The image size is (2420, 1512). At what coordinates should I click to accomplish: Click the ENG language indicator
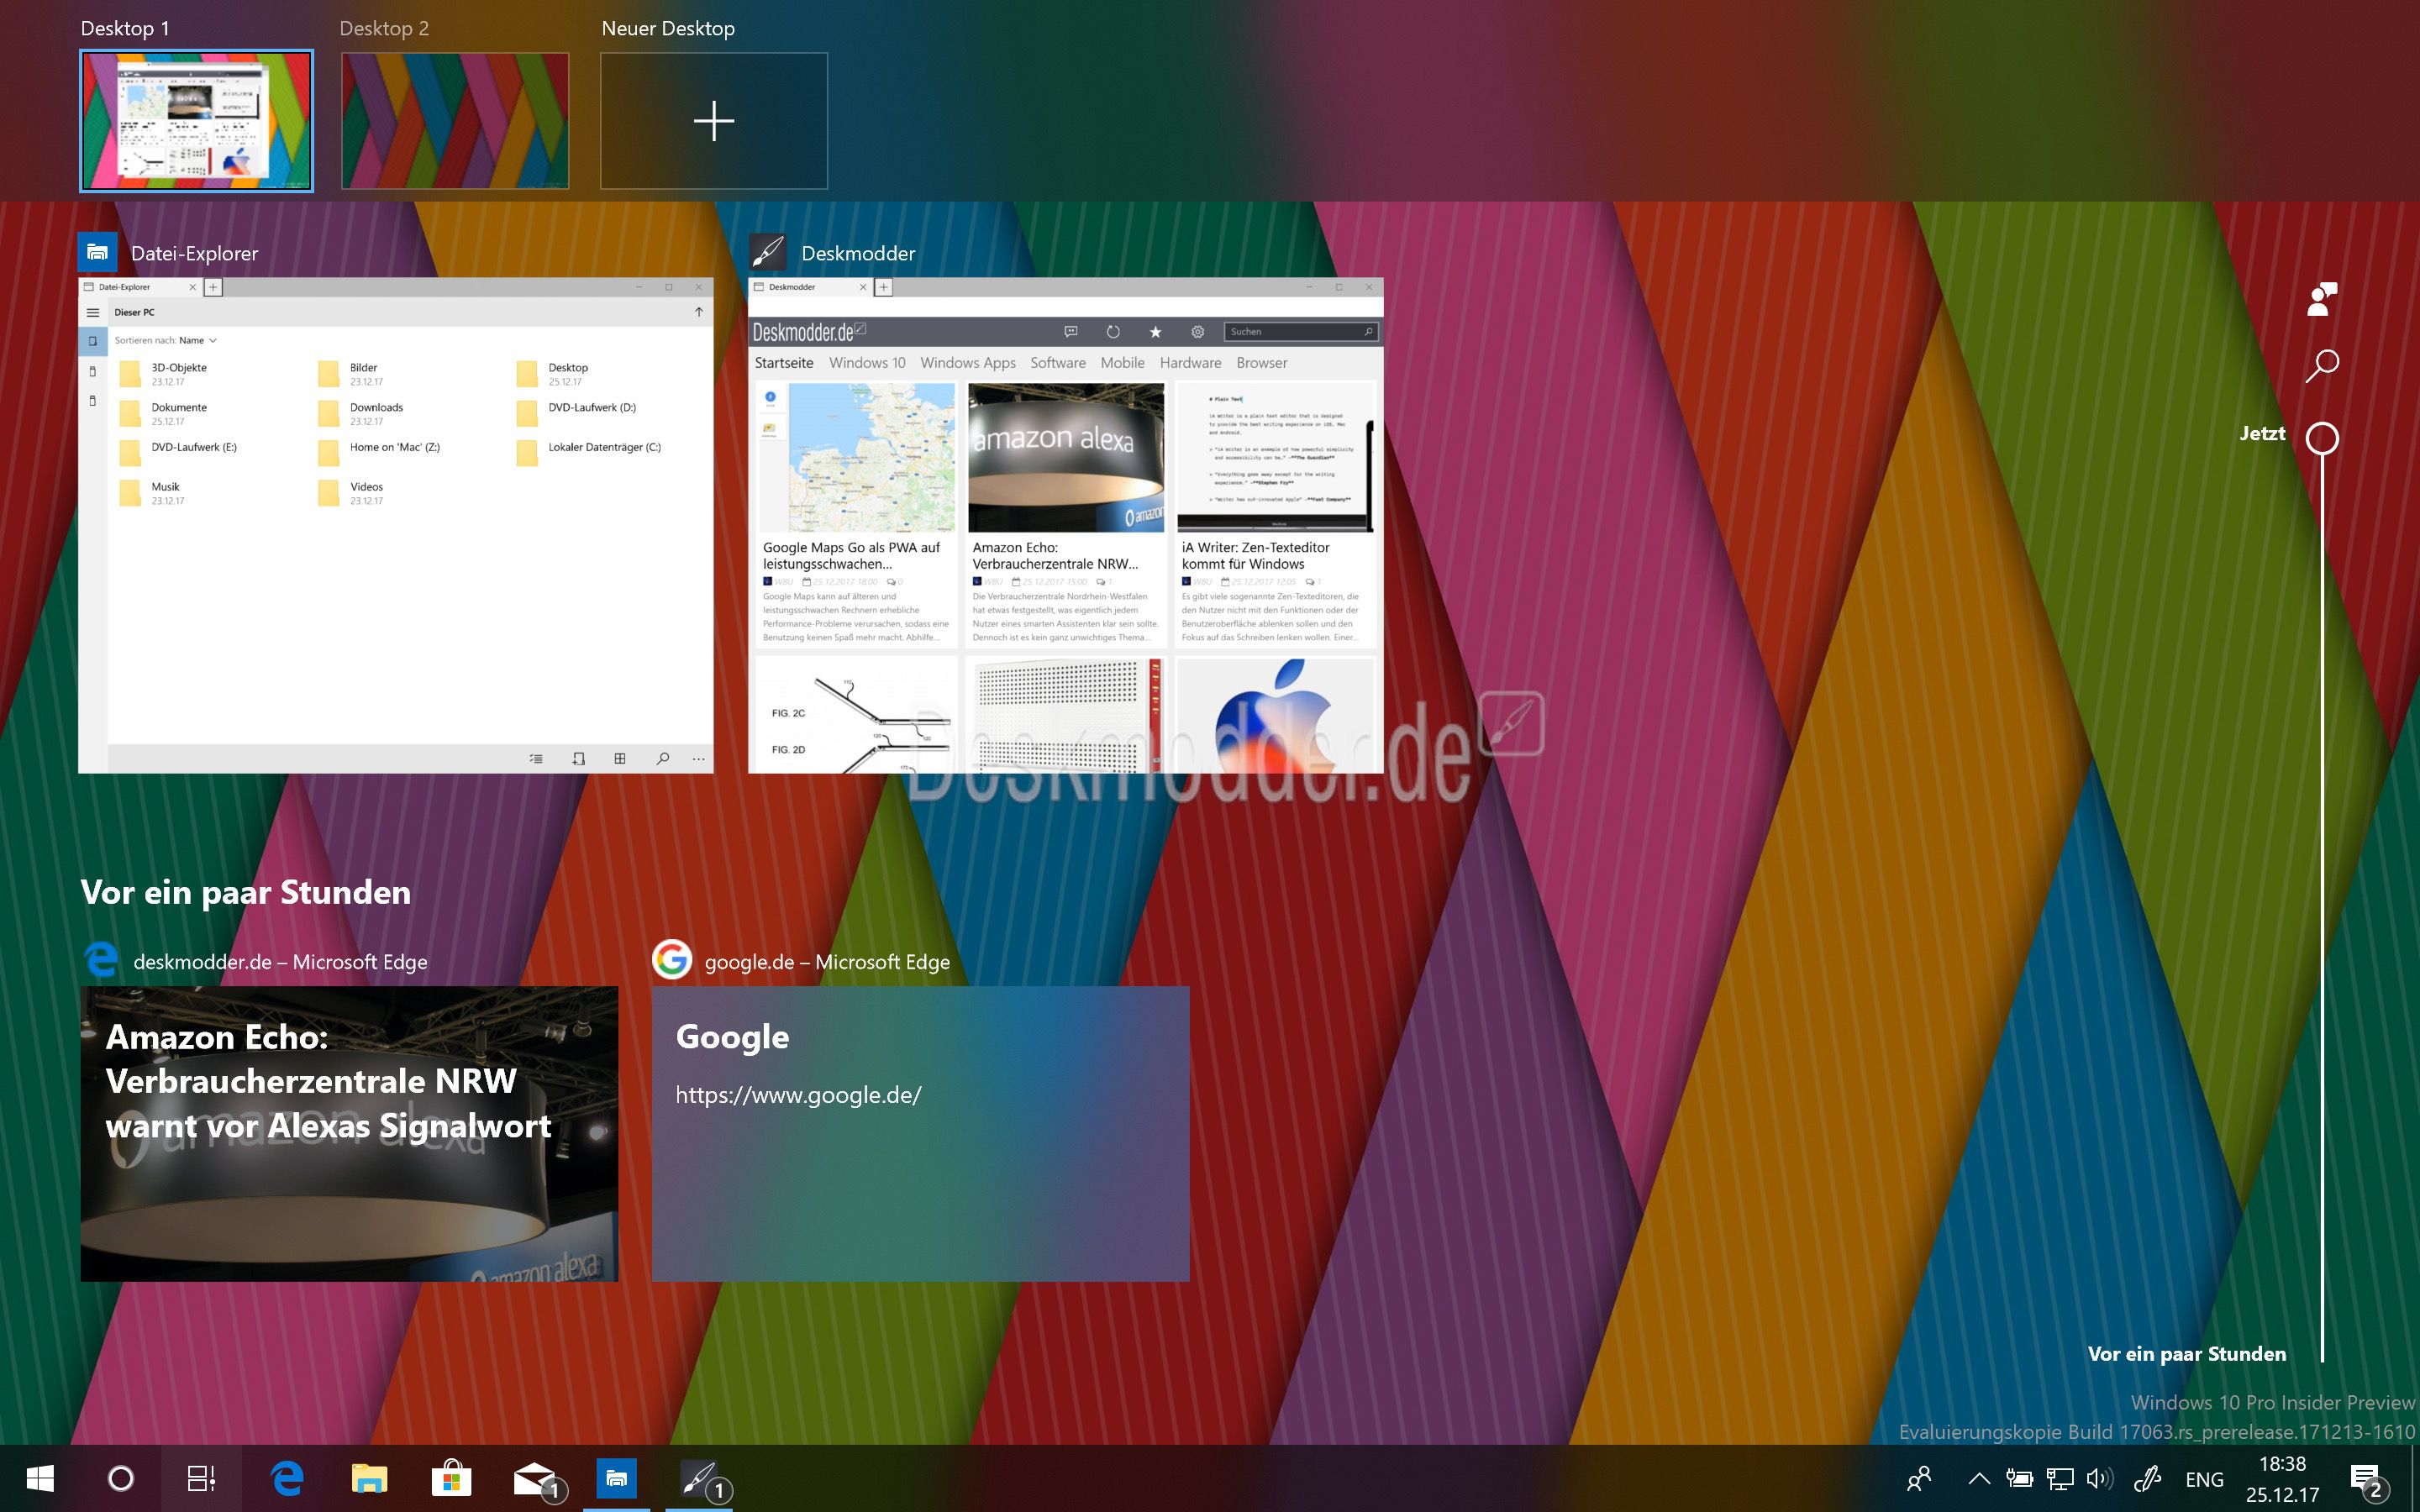2204,1479
